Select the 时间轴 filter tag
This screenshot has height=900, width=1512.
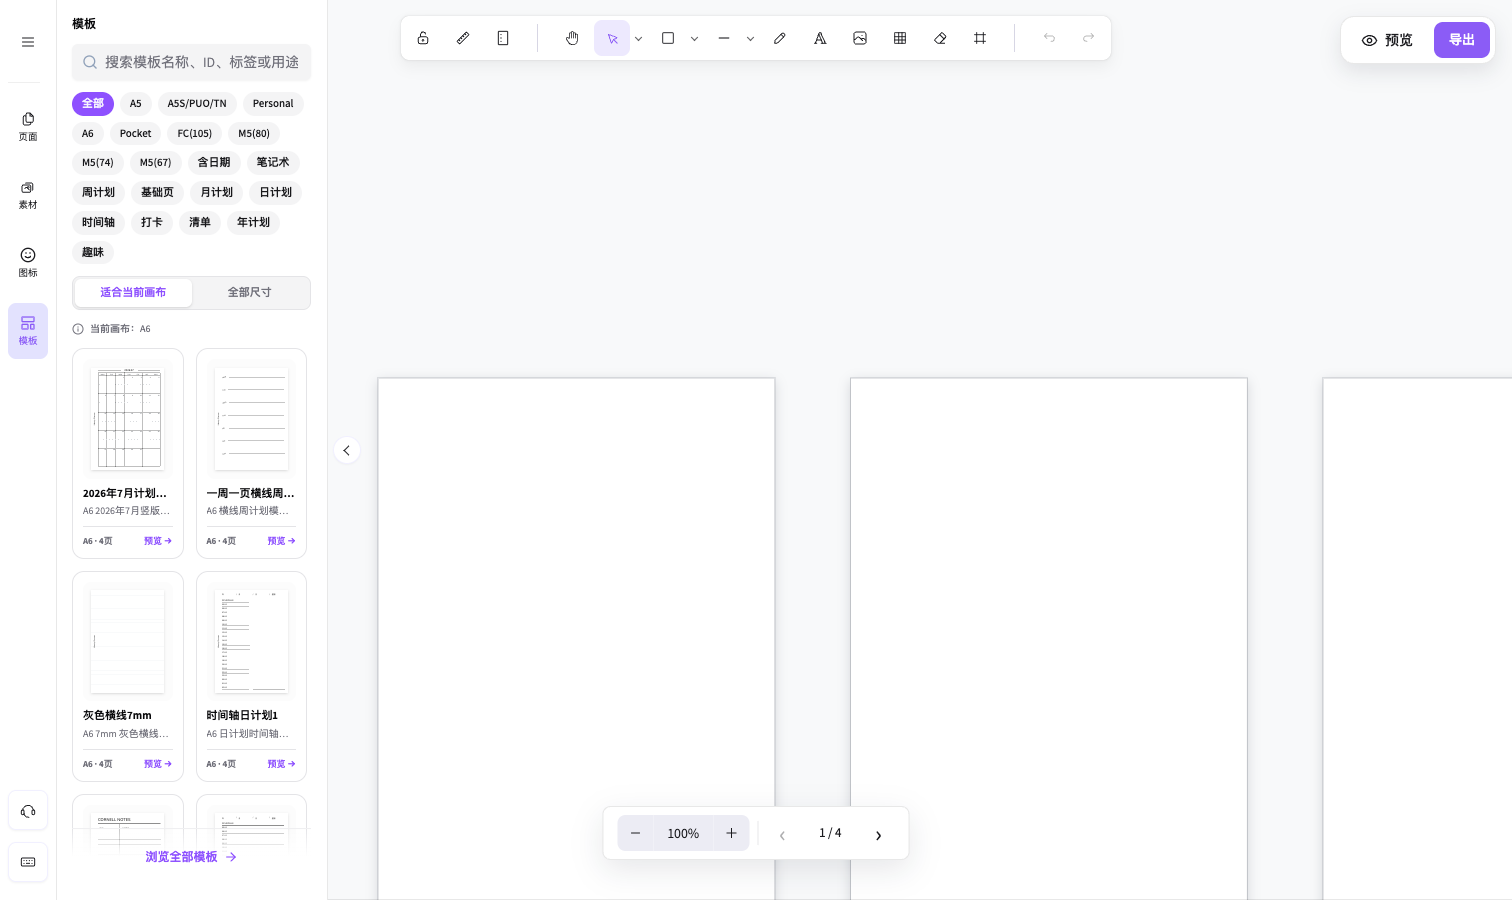[x=98, y=222]
